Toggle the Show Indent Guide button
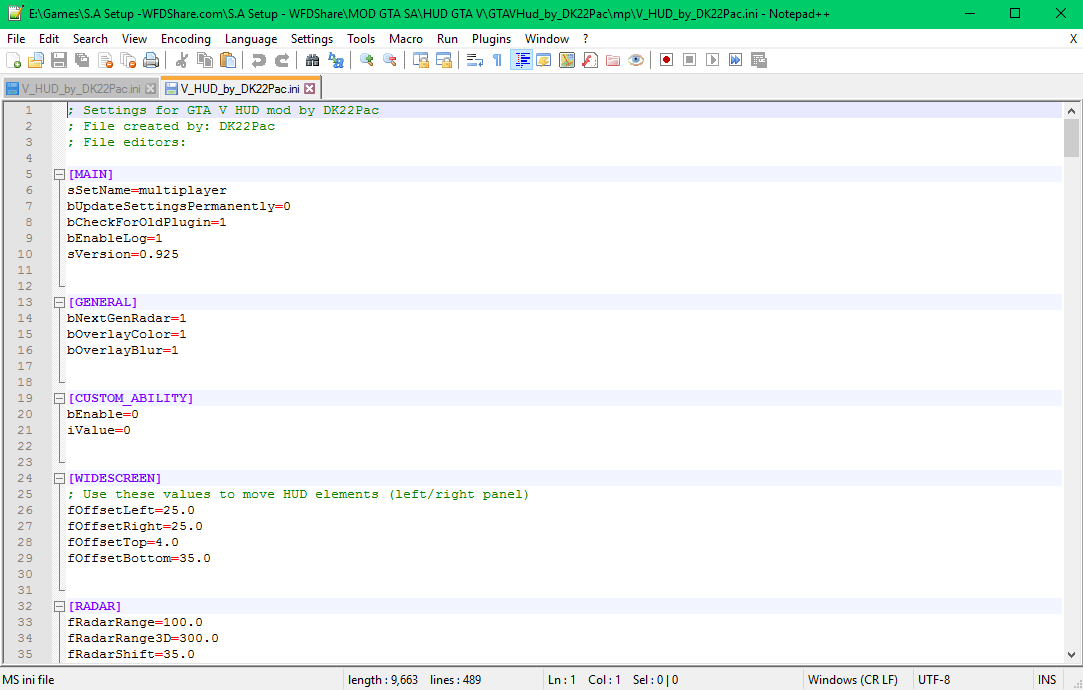This screenshot has height=690, width=1083. tap(520, 60)
